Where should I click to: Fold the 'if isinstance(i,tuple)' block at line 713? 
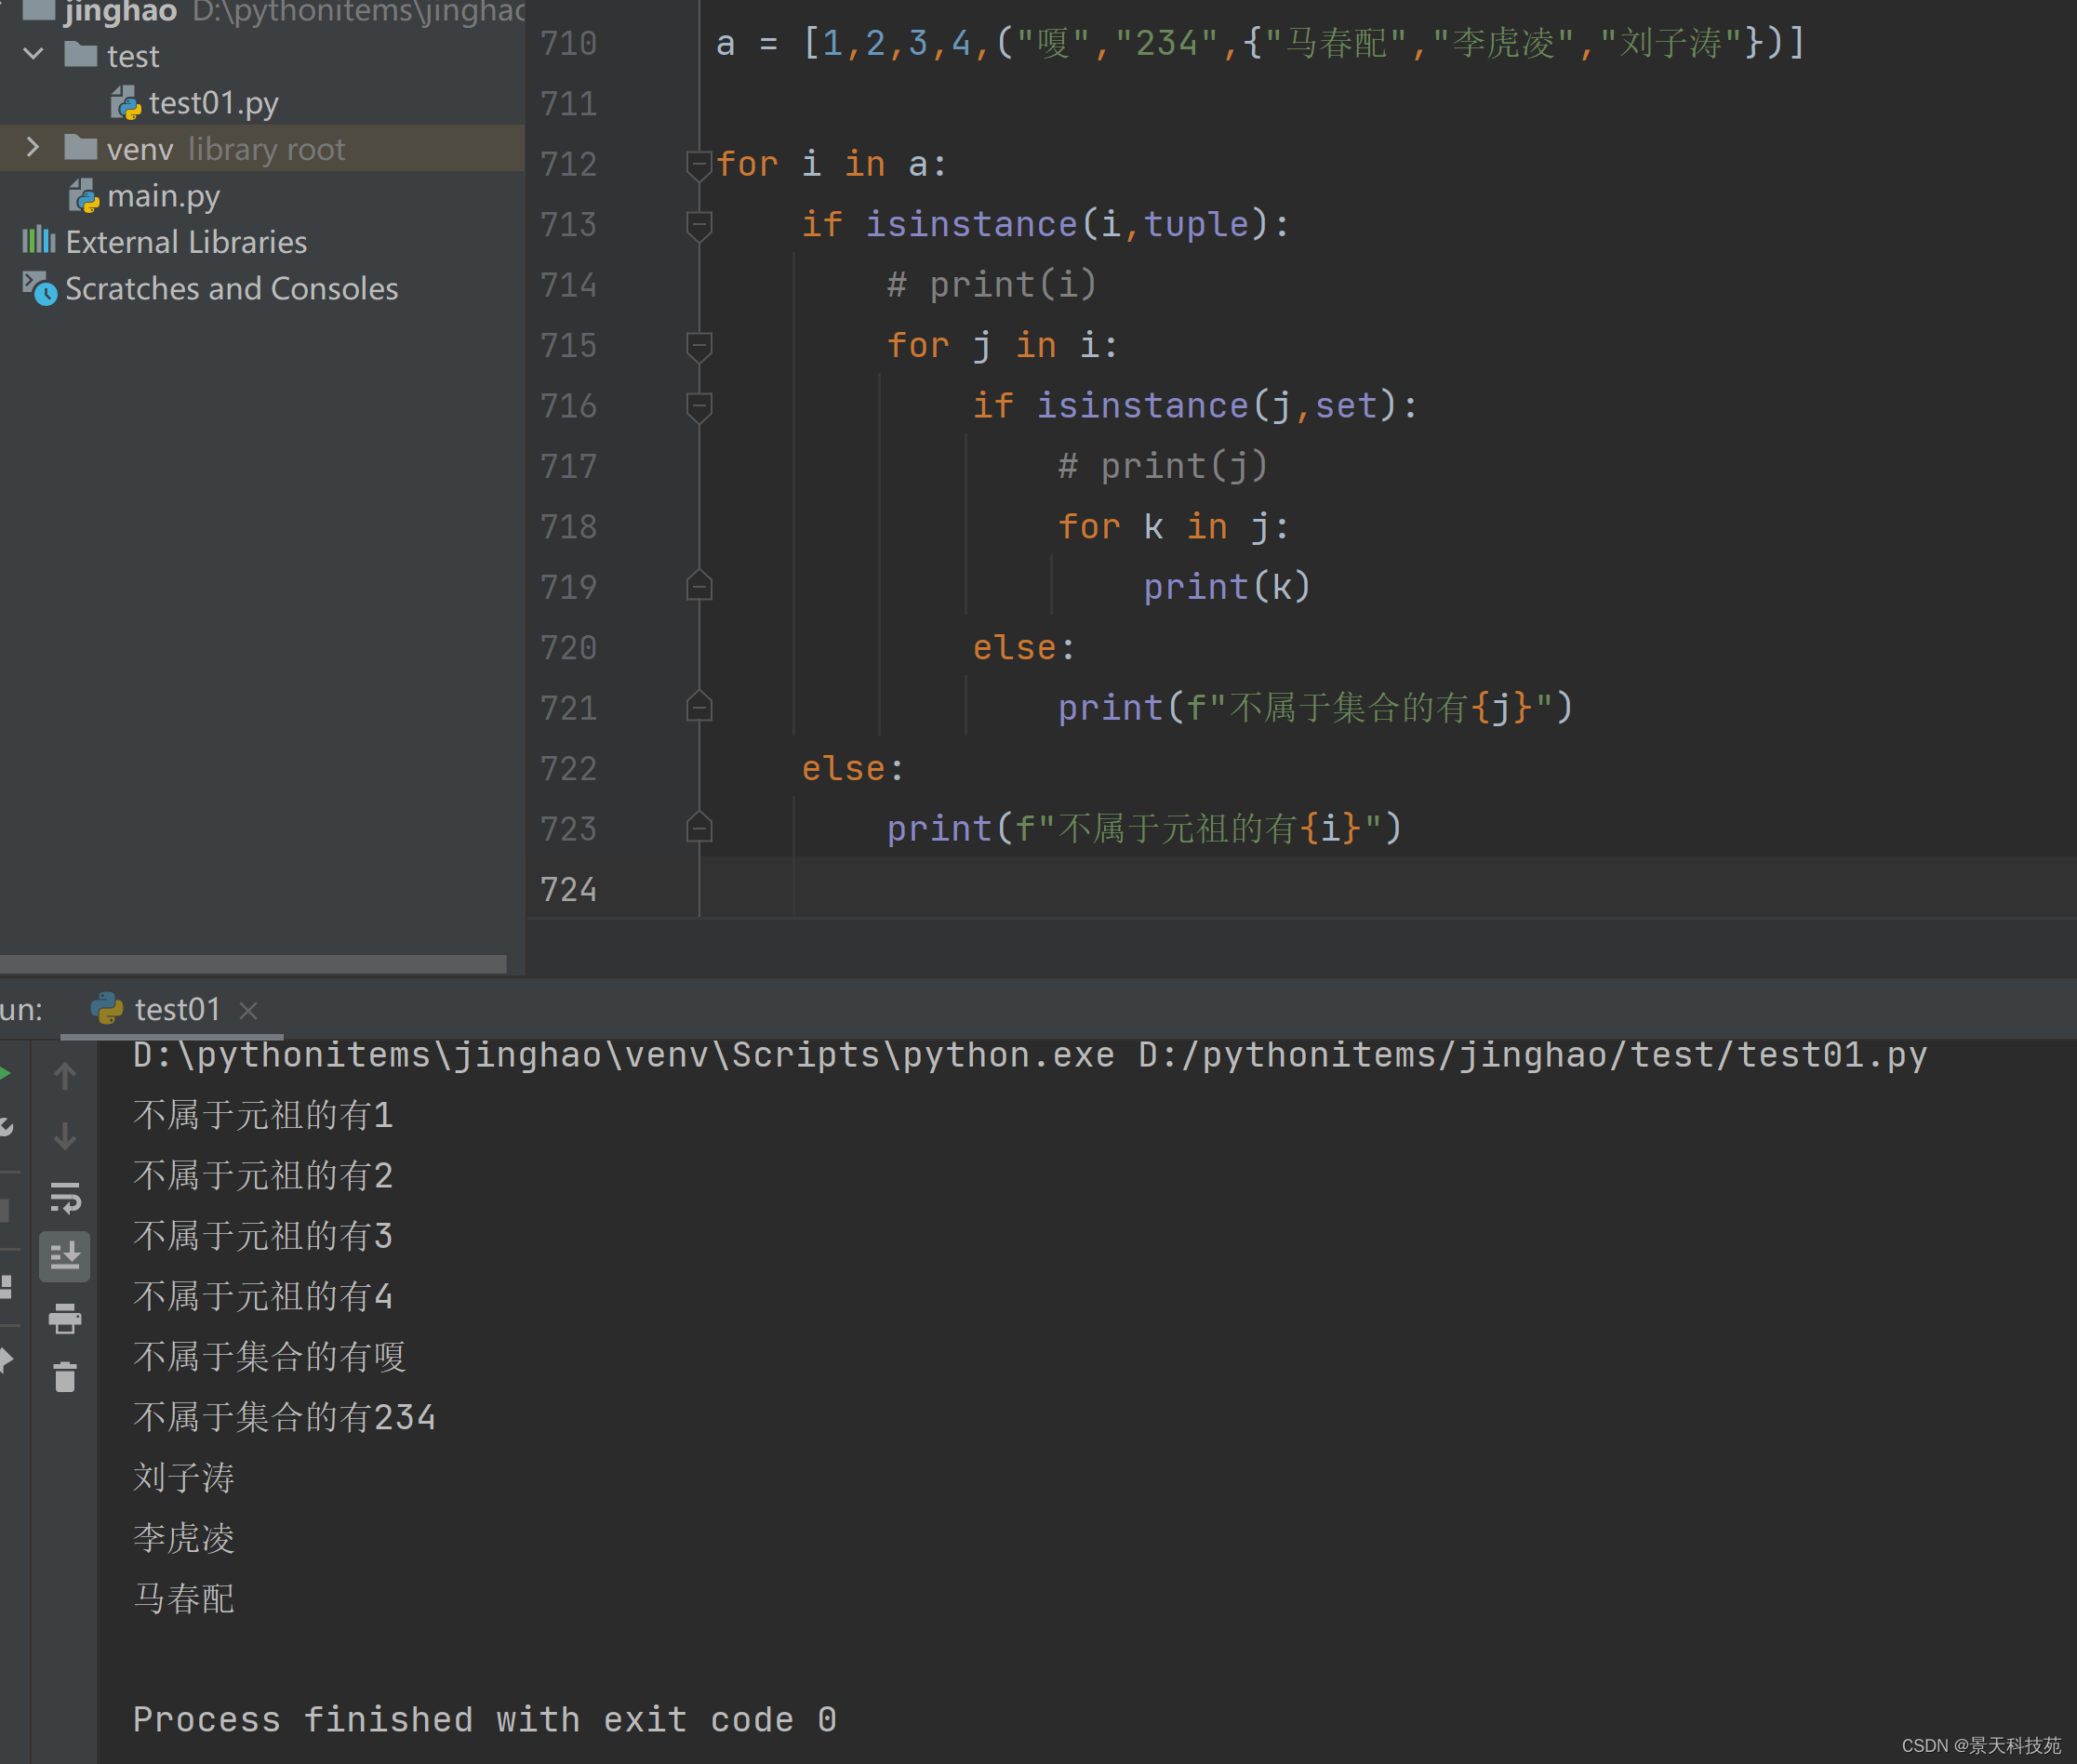(x=699, y=224)
